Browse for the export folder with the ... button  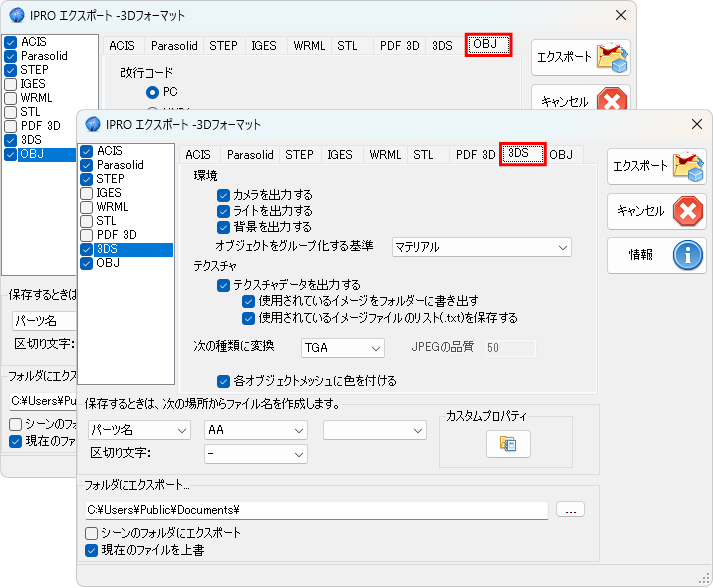pos(570,510)
